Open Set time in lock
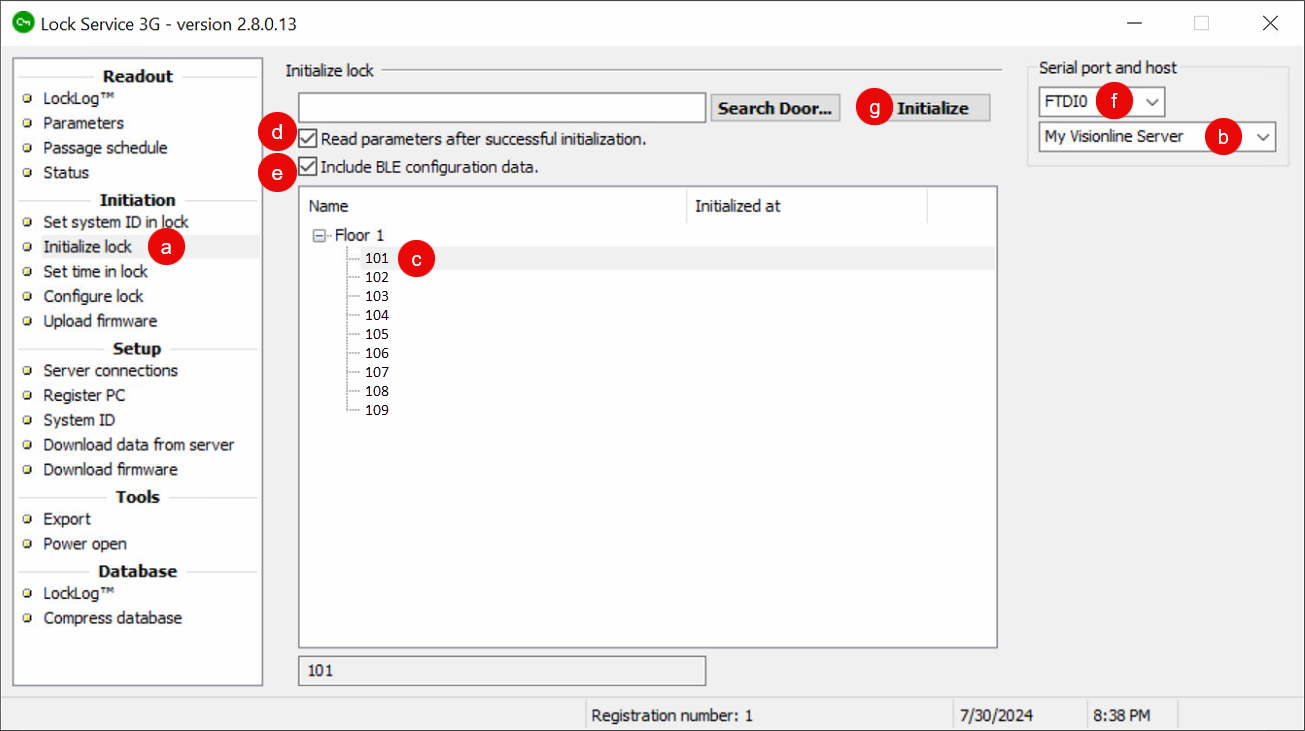 [95, 271]
